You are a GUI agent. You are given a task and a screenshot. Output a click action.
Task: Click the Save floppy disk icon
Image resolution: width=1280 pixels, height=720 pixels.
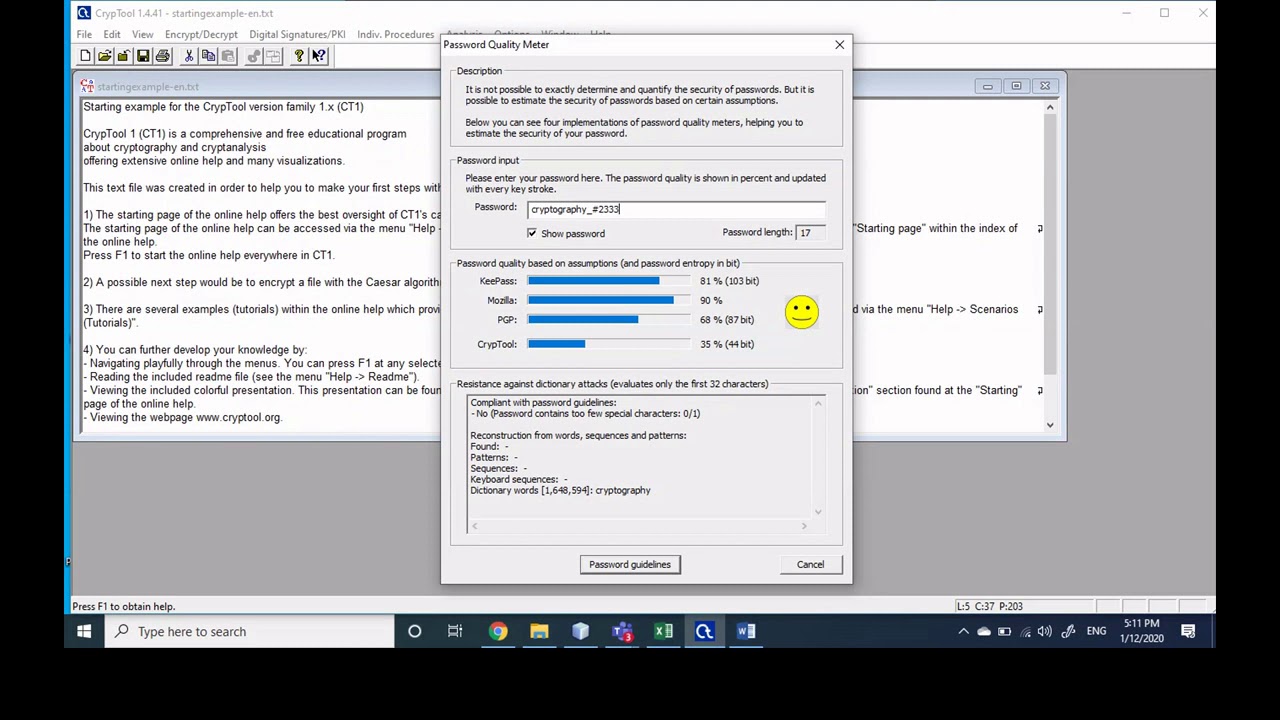[x=143, y=56]
